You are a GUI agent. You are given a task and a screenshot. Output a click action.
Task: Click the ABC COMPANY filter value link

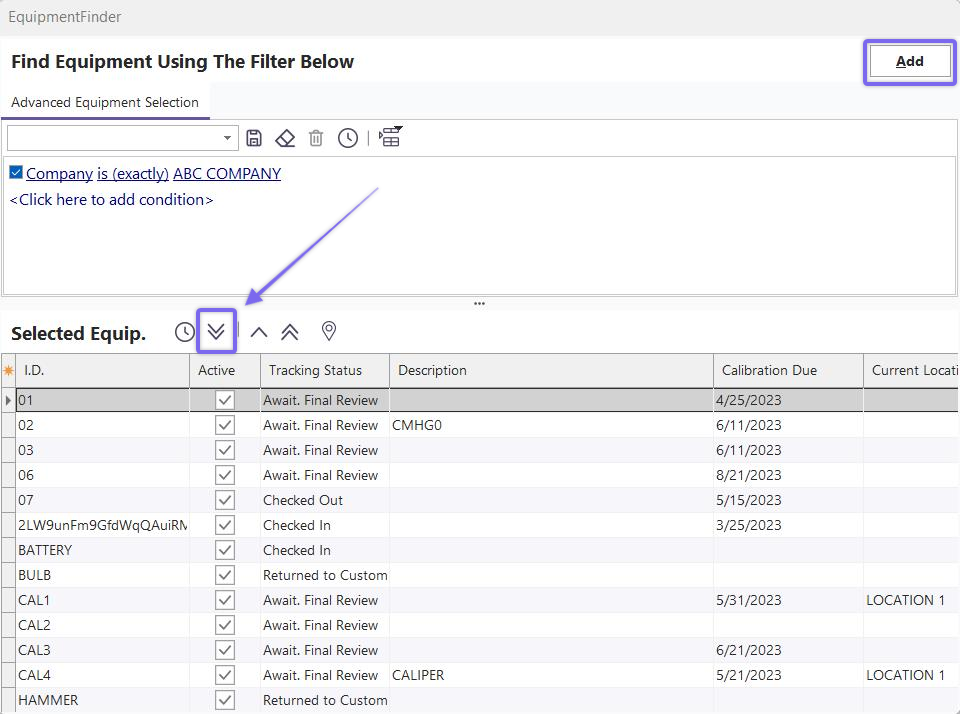(x=227, y=173)
